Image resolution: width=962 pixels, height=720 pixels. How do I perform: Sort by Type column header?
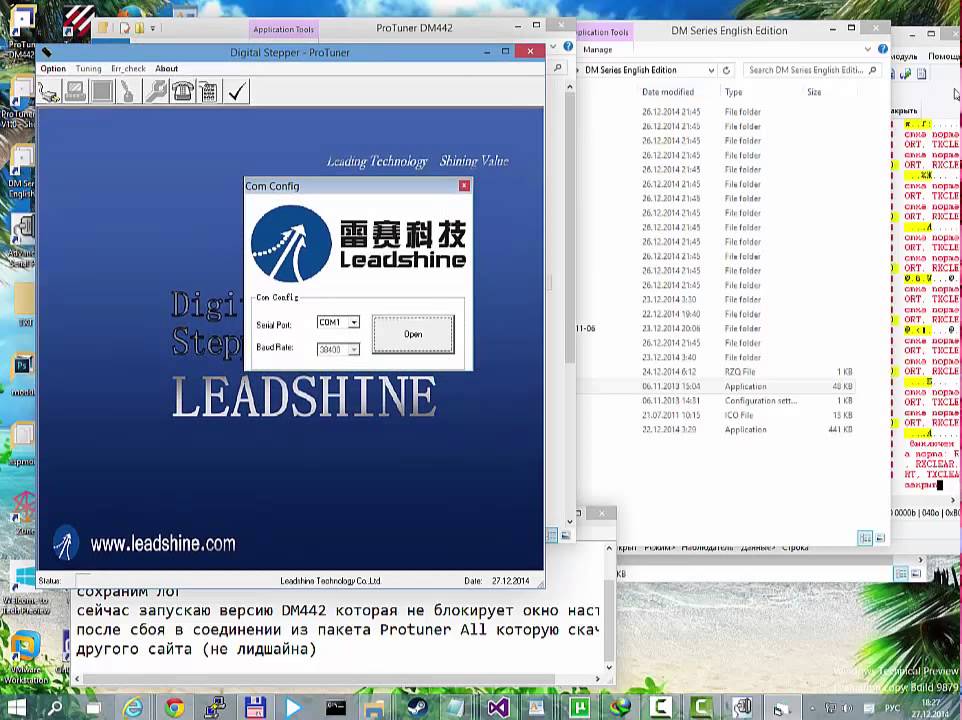[733, 92]
